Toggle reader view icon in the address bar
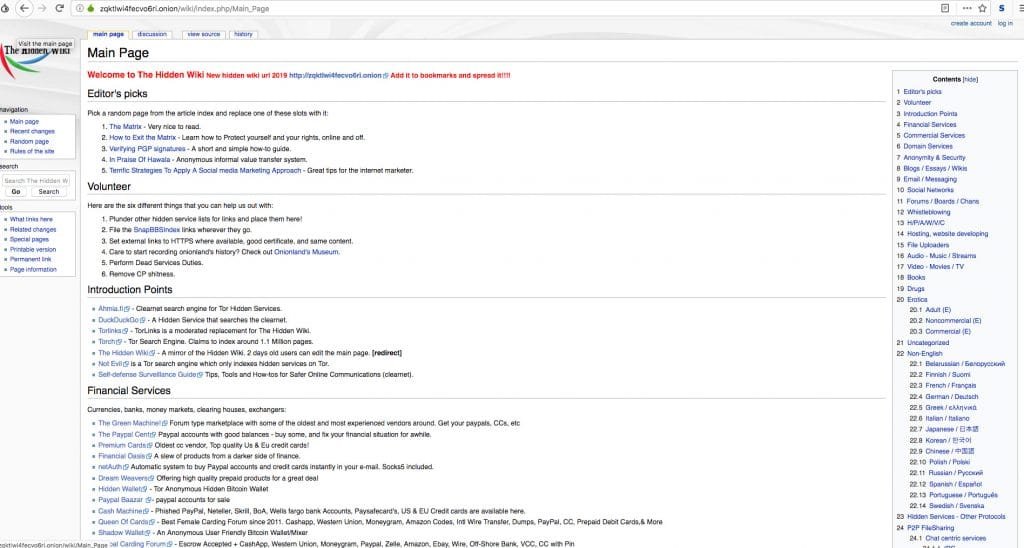 tap(945, 8)
